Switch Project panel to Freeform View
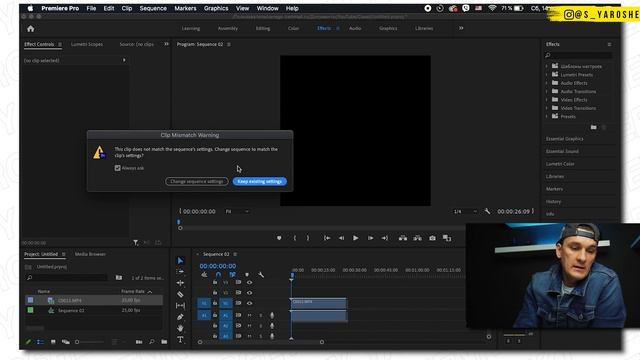640x360 pixels. pos(65,342)
